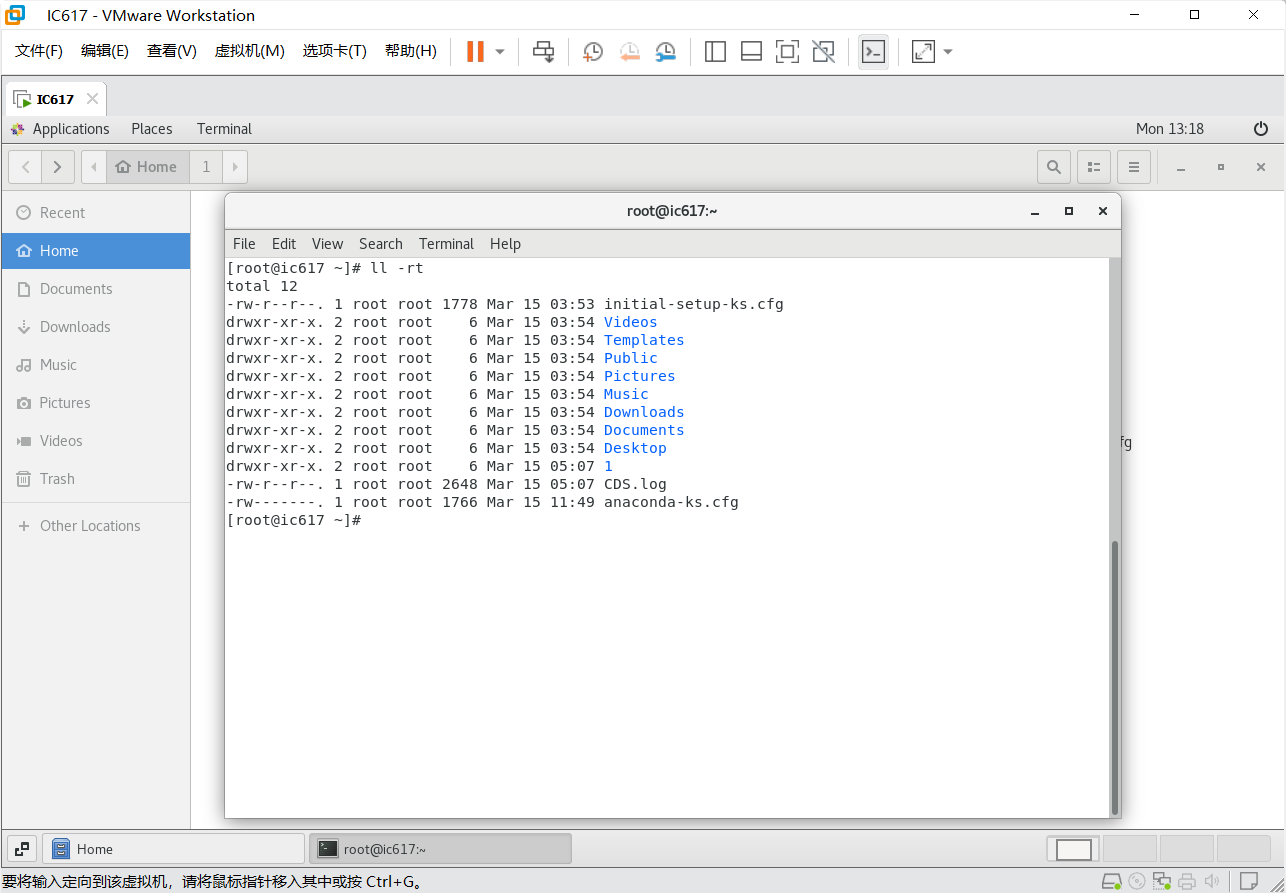This screenshot has height=893, width=1286.
Task: Click the right path-bar scroll arrow
Action: coord(235,167)
